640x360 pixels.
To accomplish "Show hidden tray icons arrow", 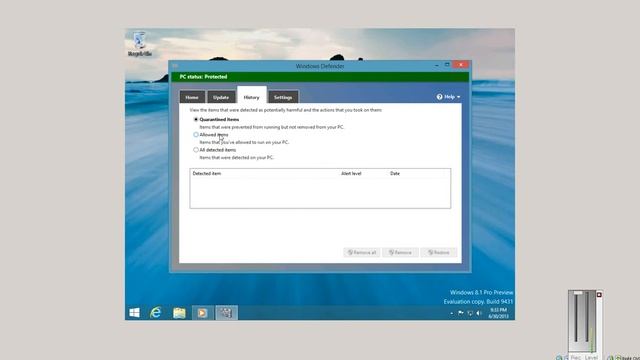I will click(451, 313).
